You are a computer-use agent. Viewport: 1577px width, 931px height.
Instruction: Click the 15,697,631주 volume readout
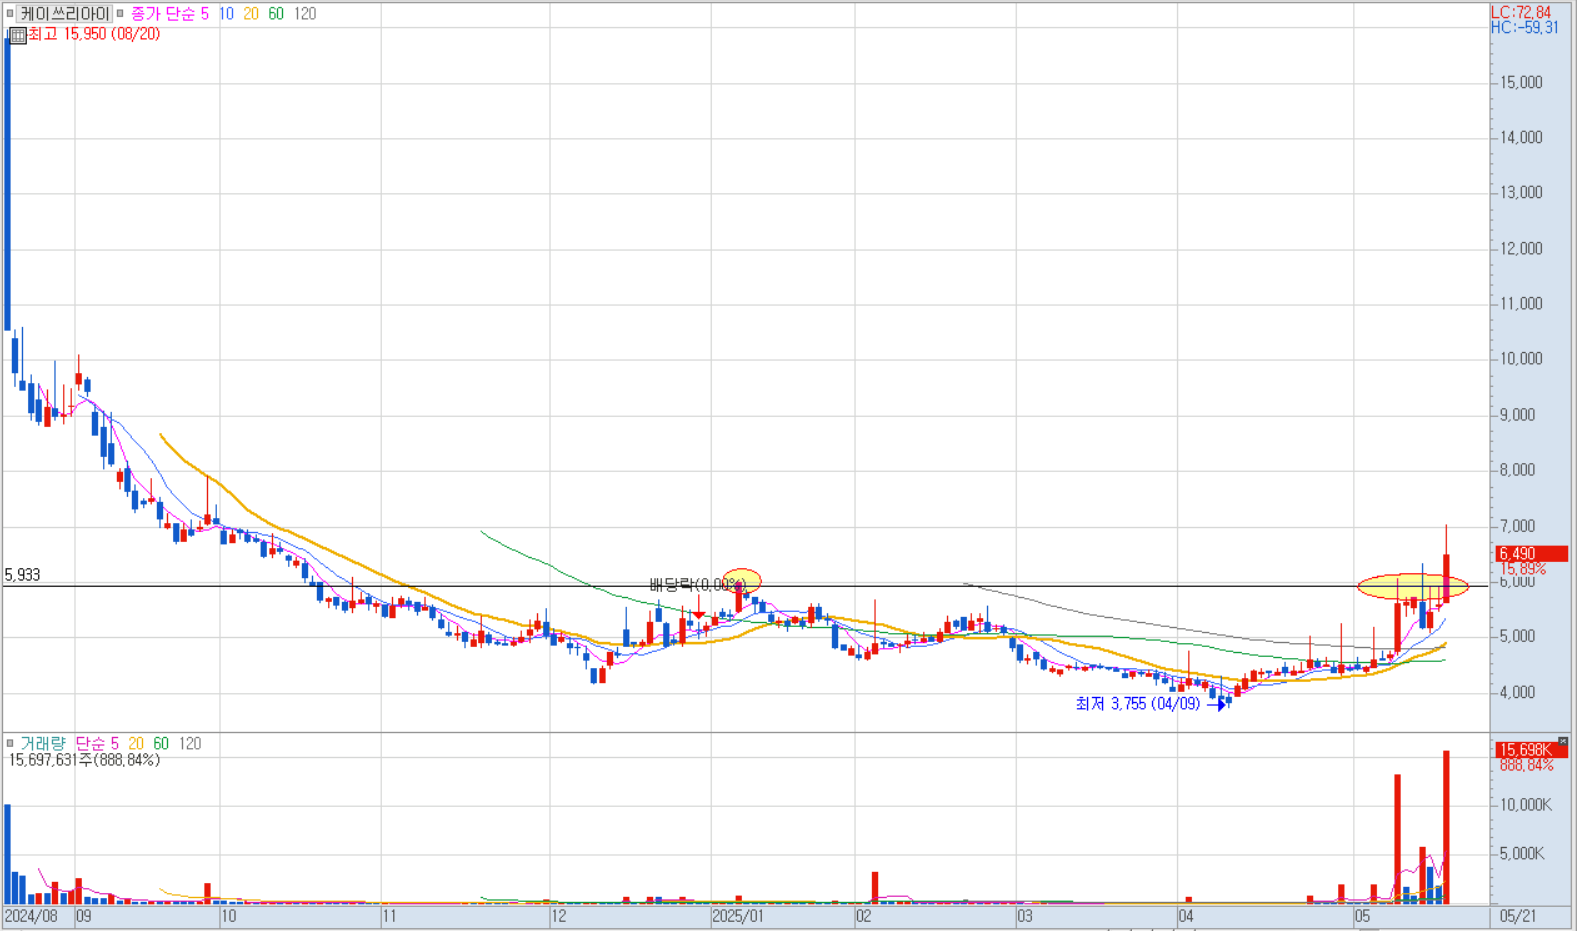pyautogui.click(x=84, y=760)
